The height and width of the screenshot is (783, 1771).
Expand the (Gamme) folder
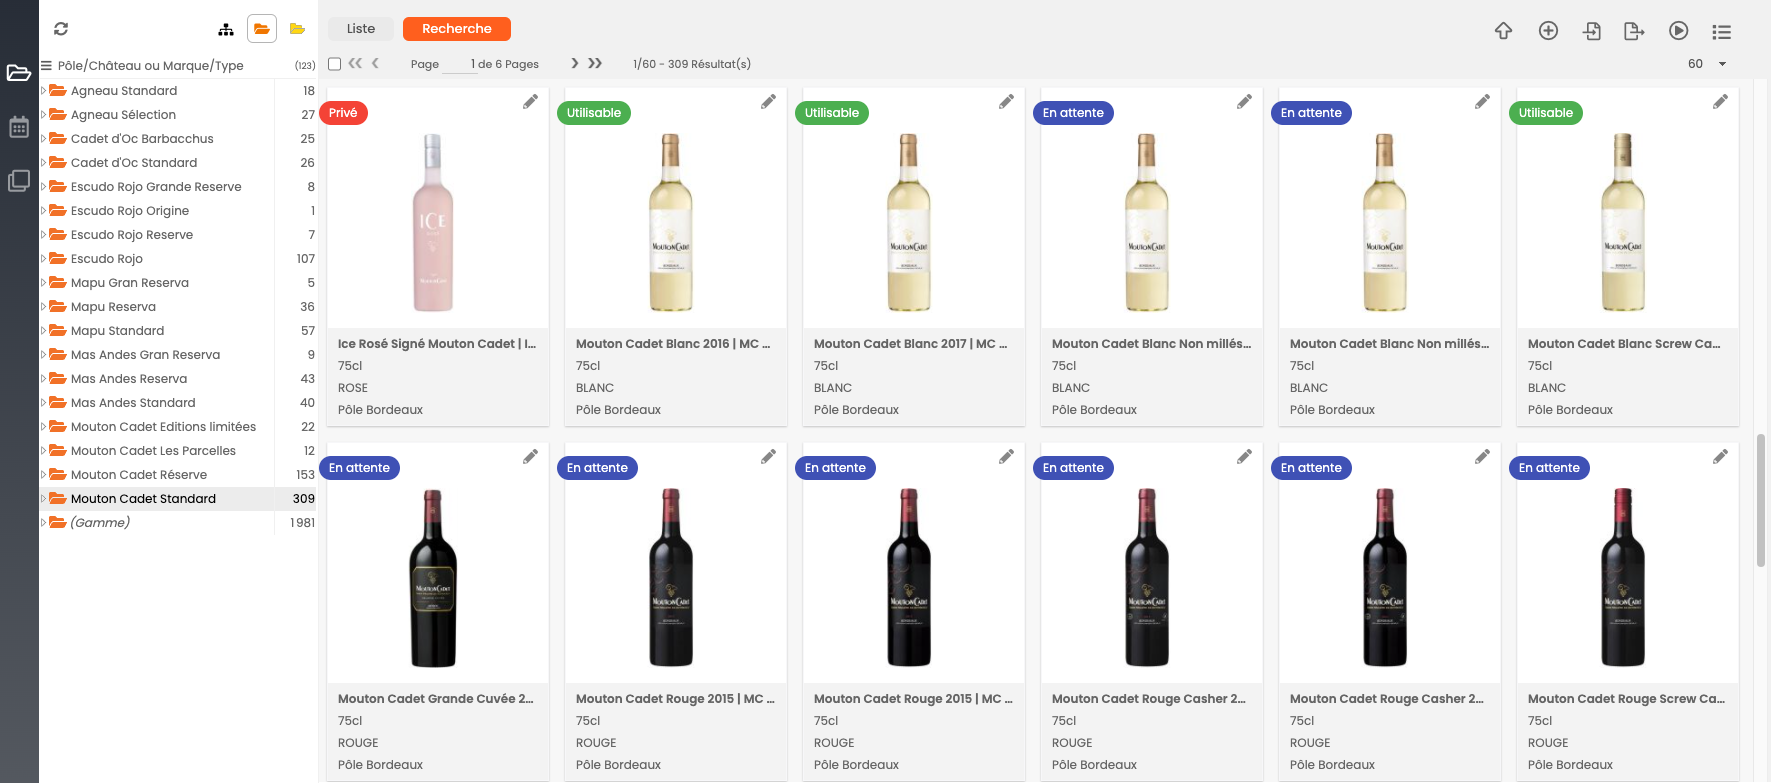tap(43, 523)
